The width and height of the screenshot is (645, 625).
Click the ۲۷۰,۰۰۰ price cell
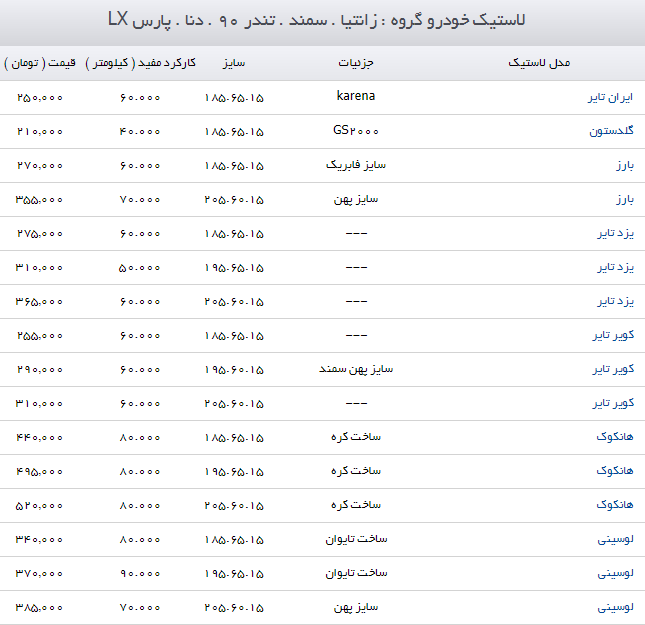coord(40,166)
